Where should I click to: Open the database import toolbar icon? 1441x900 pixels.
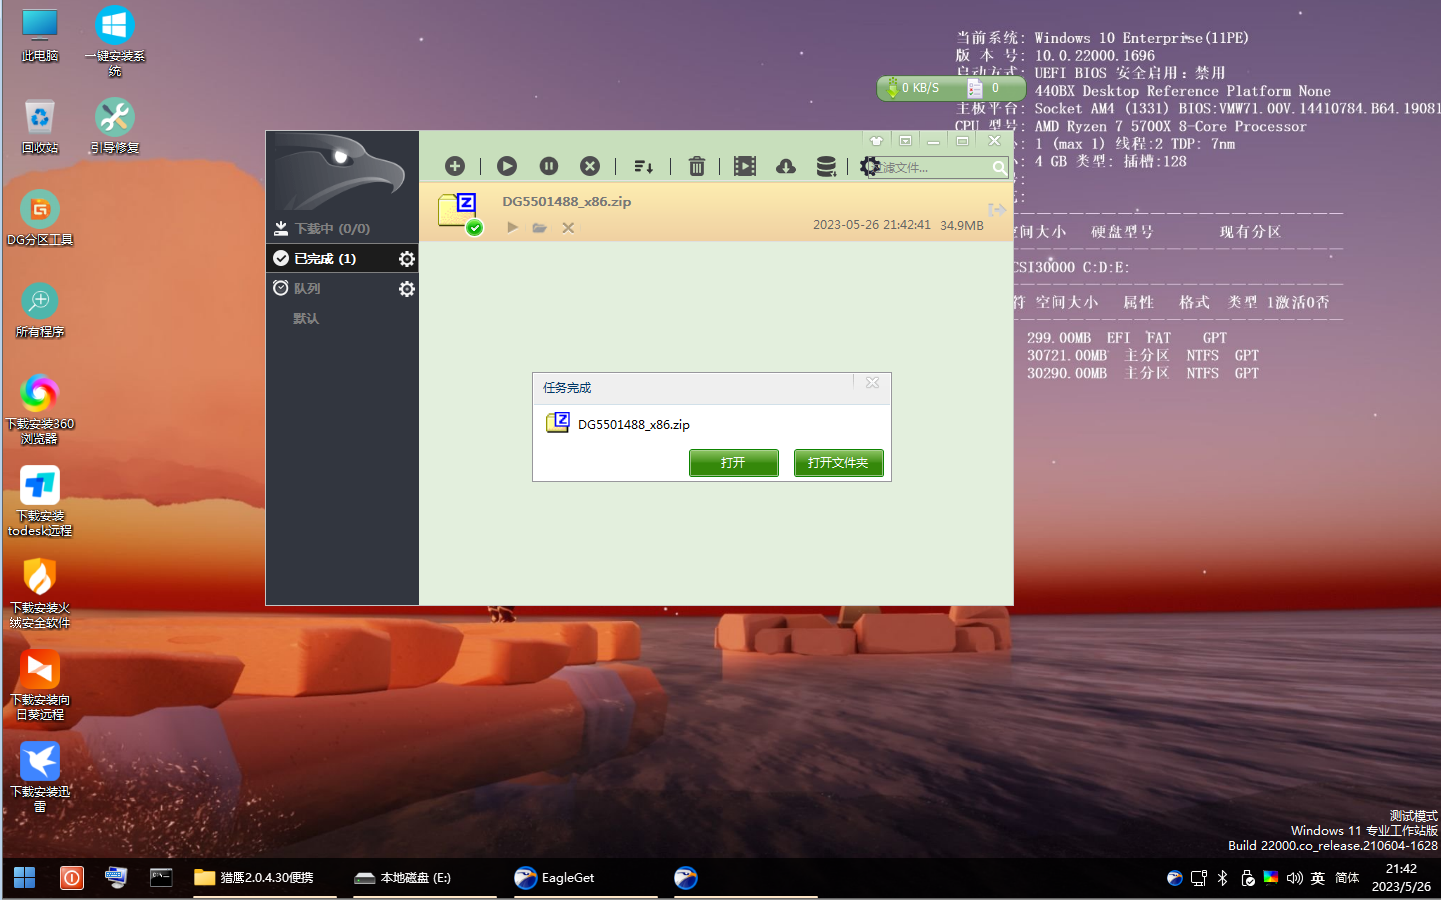point(826,166)
